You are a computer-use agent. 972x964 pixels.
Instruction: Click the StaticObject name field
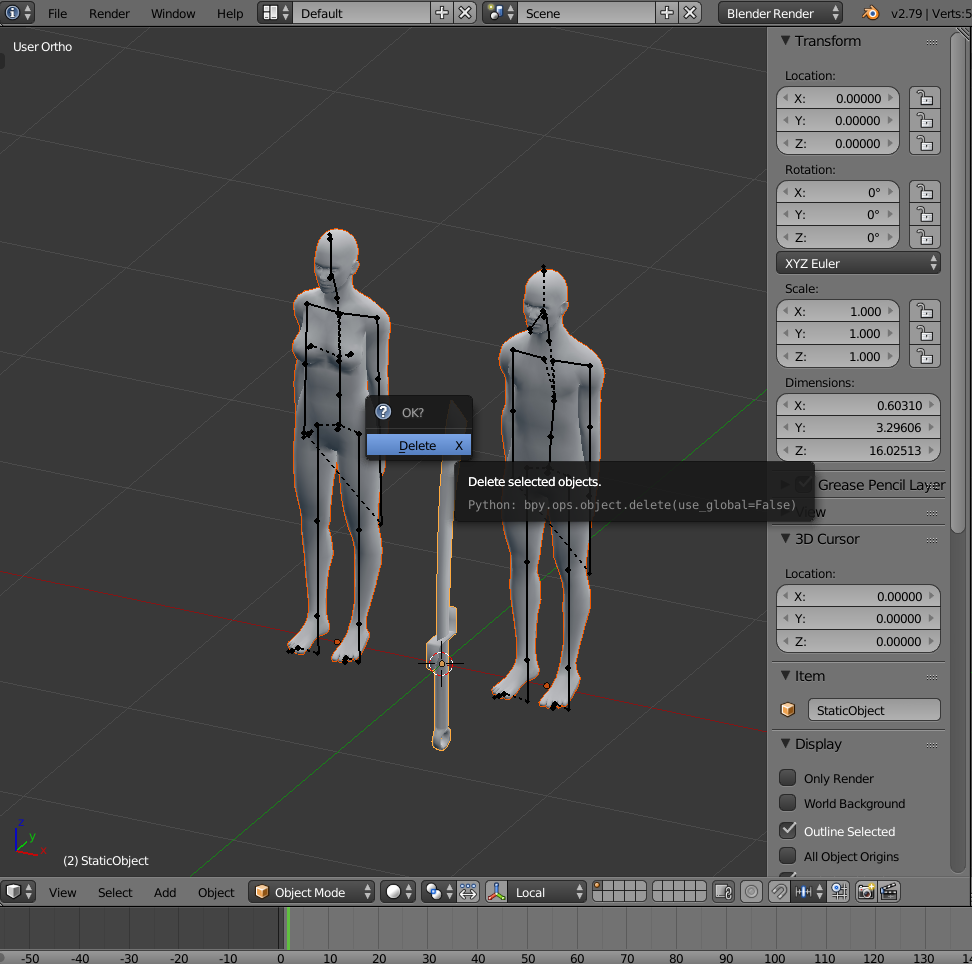(874, 710)
